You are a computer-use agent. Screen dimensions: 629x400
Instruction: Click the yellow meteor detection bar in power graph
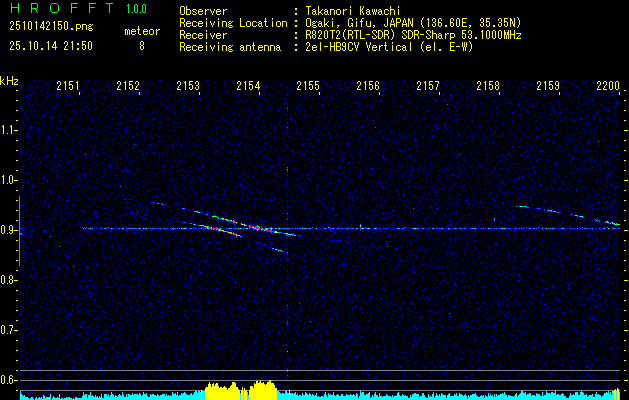pos(241,390)
